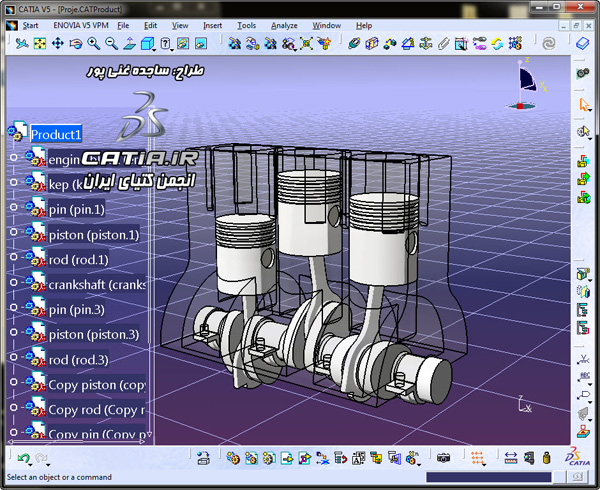The height and width of the screenshot is (490, 600).
Task: Select pin (pin.3) tree item
Action: [77, 309]
